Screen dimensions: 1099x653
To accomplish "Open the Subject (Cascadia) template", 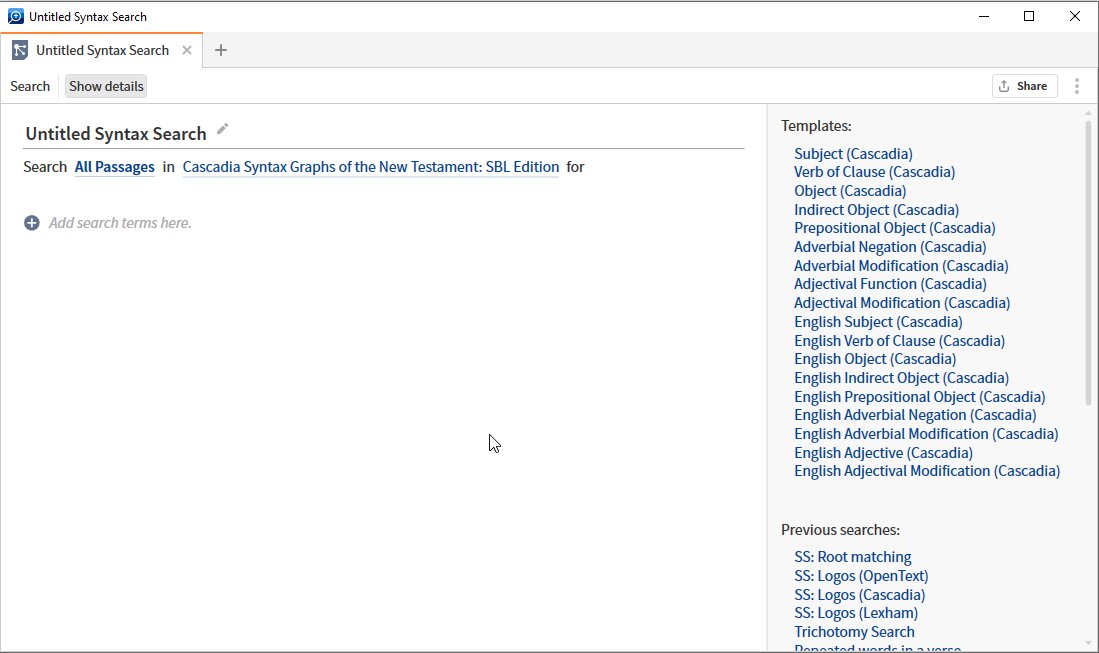I will [853, 153].
